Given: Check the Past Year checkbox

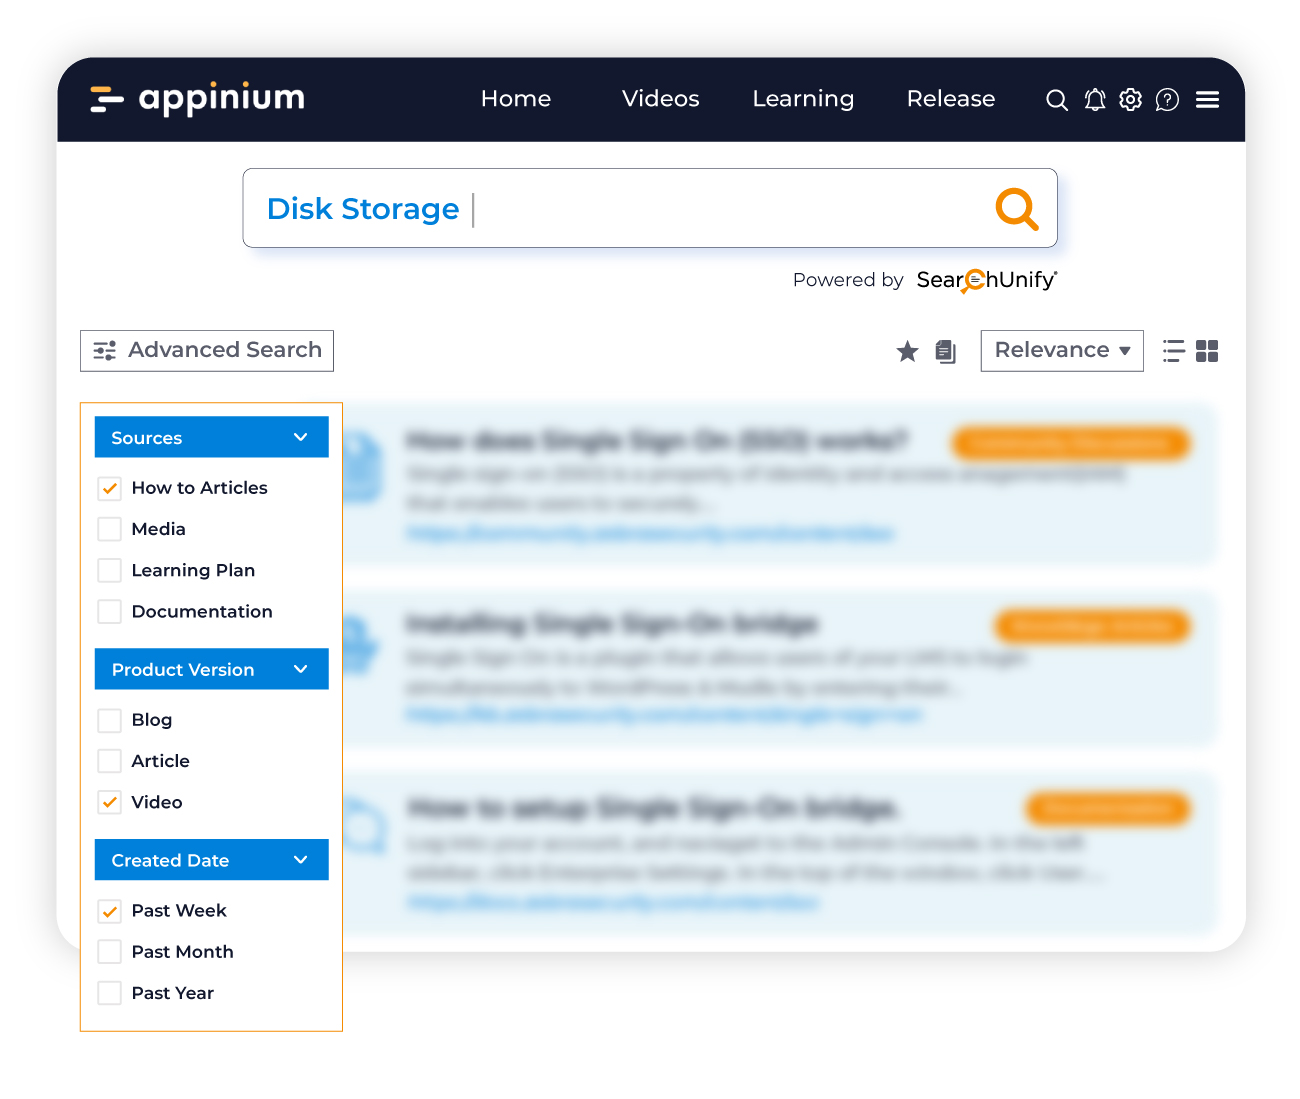Looking at the screenshot, I should tap(110, 993).
